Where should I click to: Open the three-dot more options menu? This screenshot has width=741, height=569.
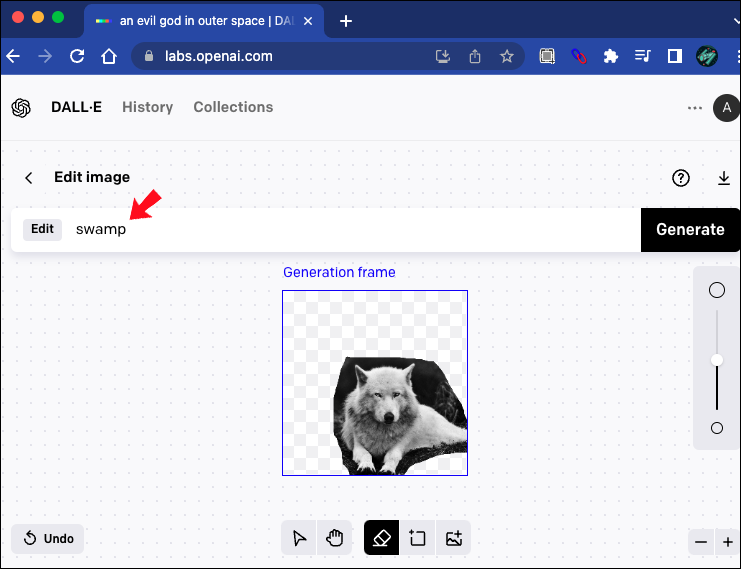point(695,108)
